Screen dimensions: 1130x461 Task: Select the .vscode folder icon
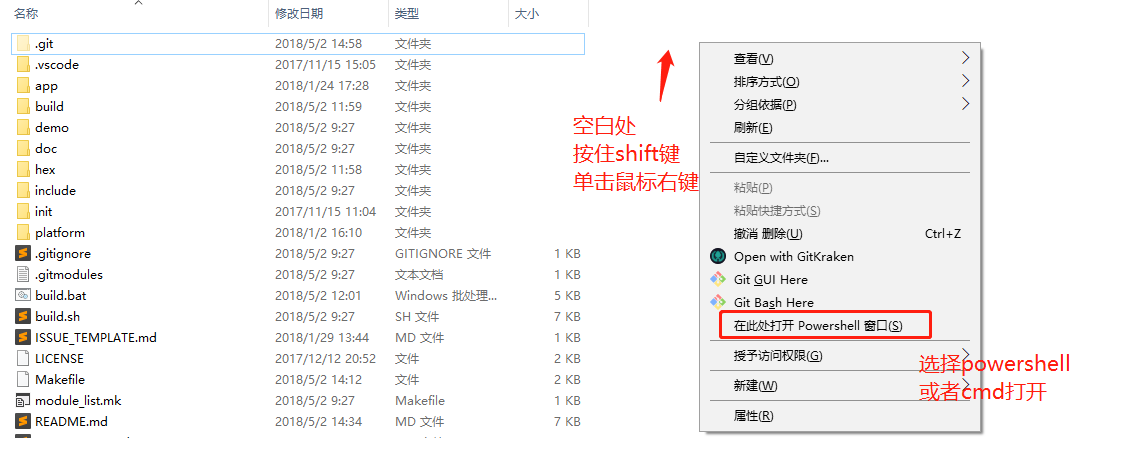22,65
